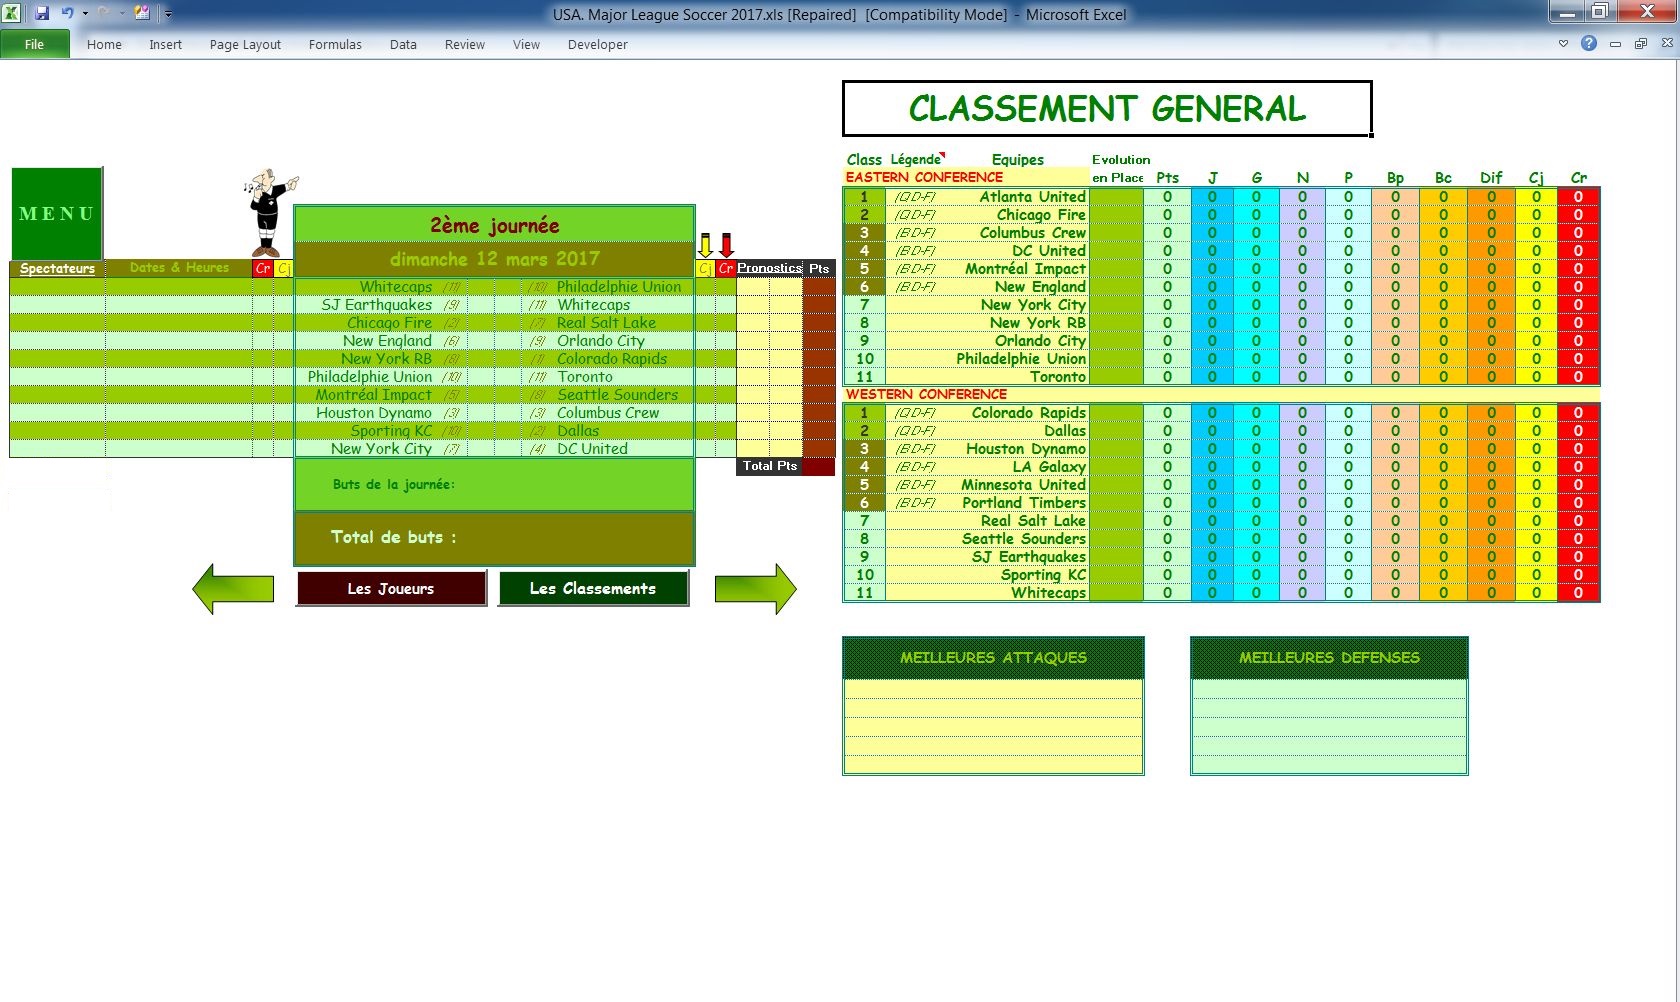Click the Spectateurs header link
Image resolution: width=1680 pixels, height=1002 pixels.
pos(57,268)
